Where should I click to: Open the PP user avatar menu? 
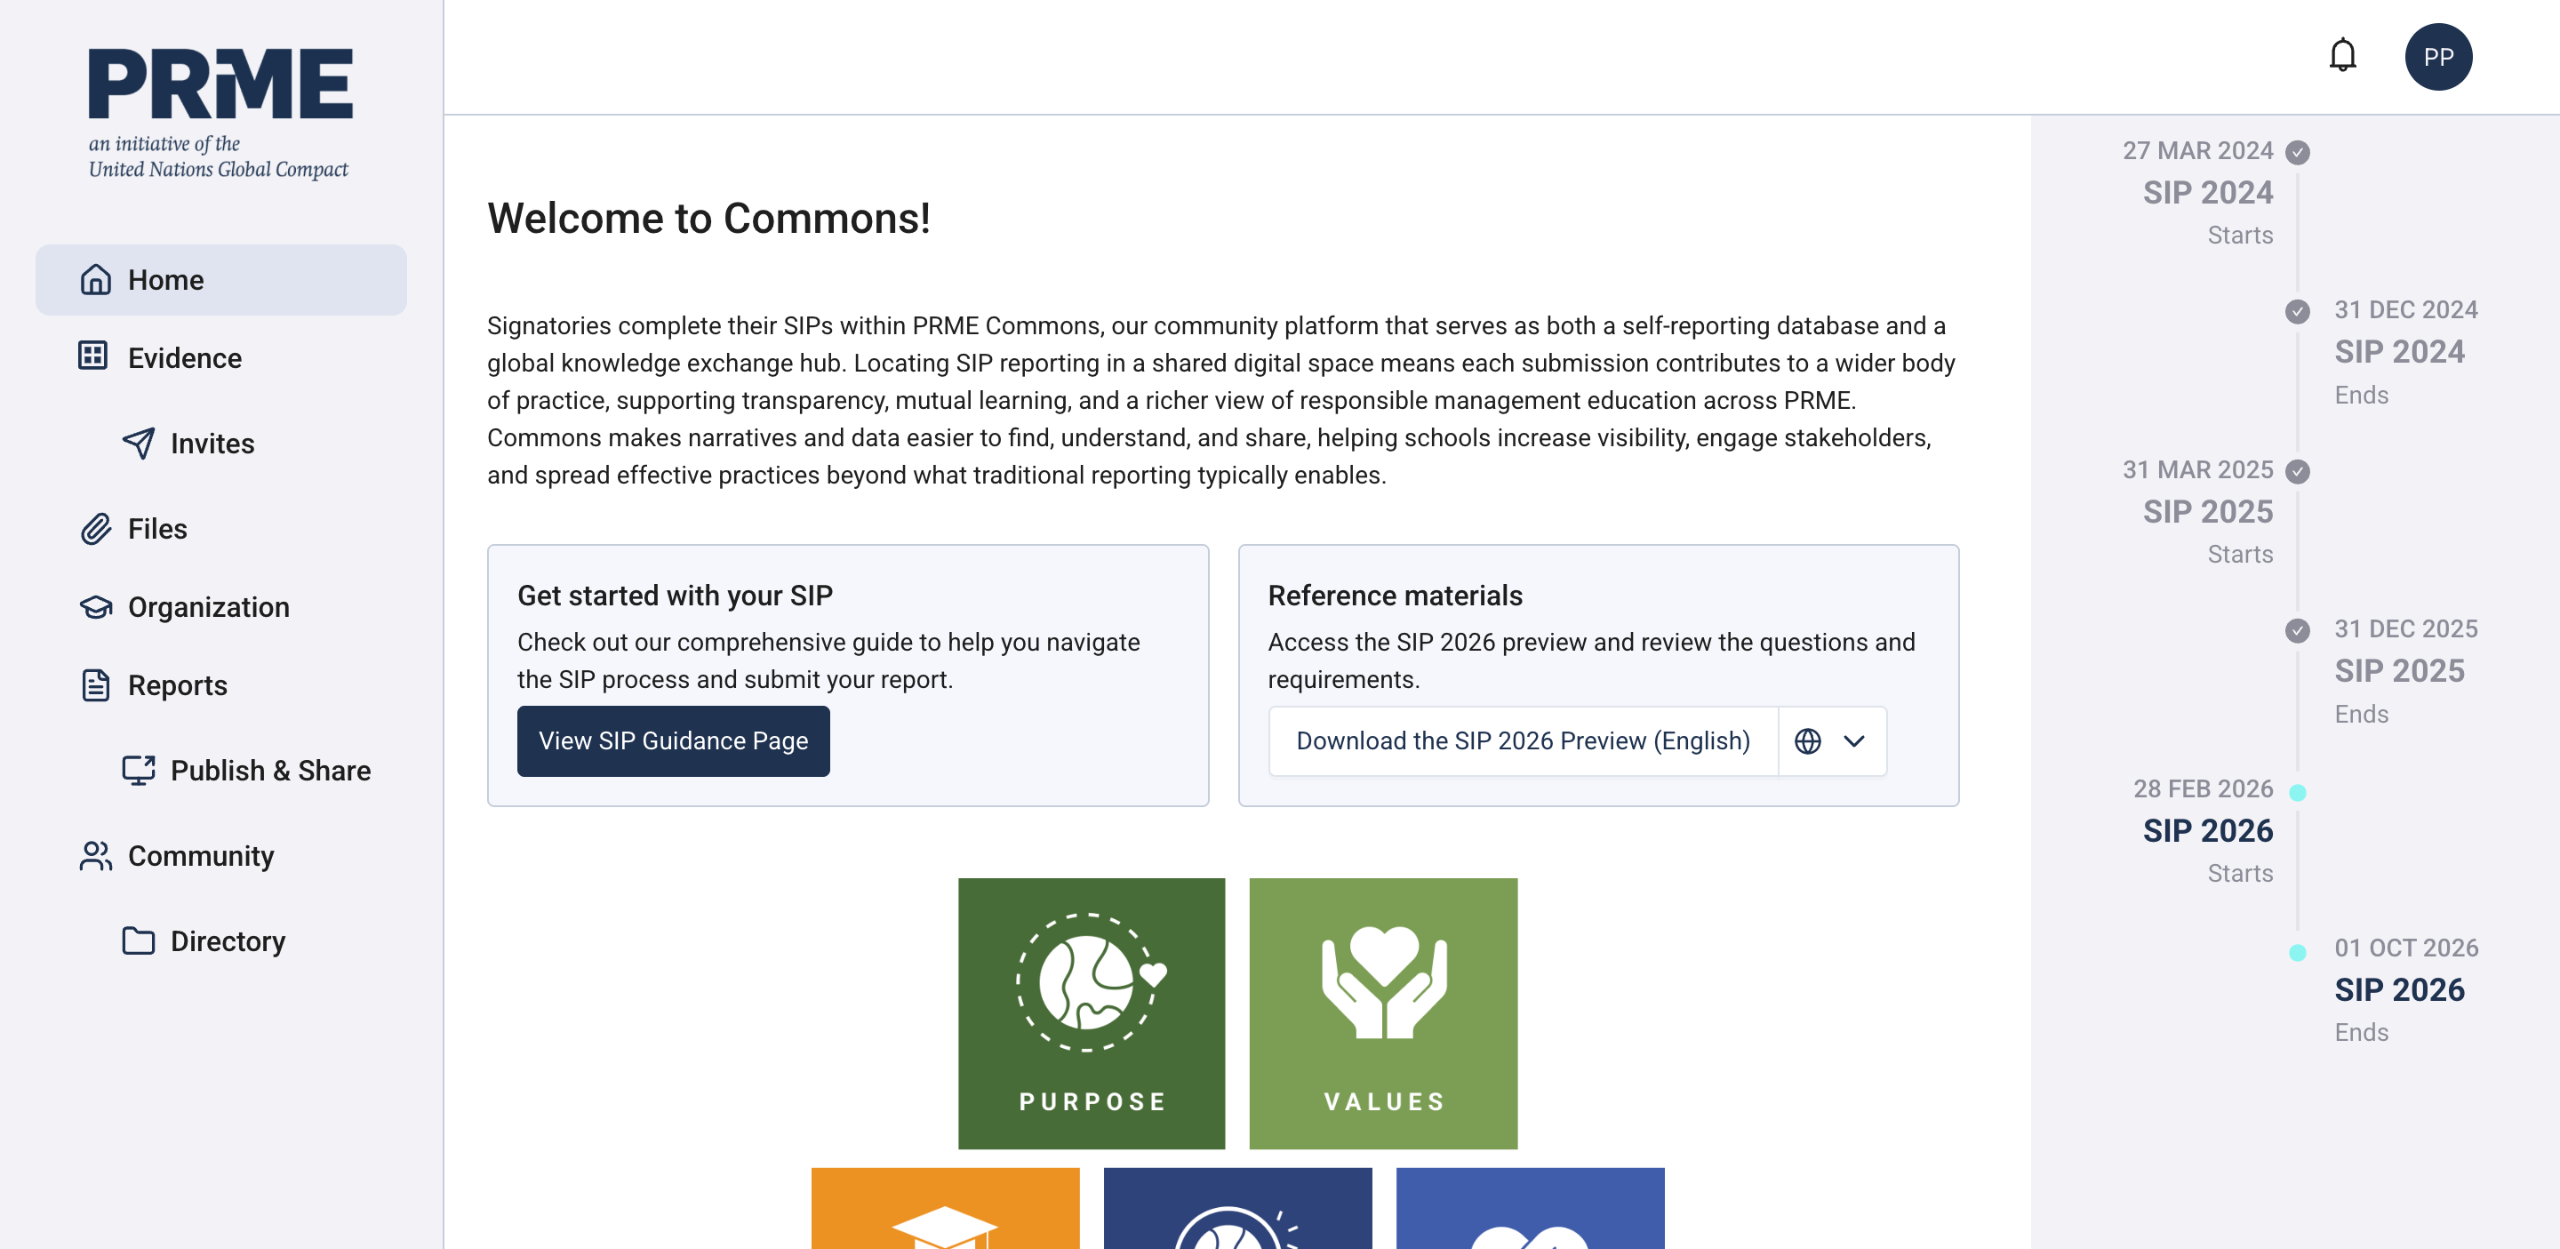(2437, 57)
